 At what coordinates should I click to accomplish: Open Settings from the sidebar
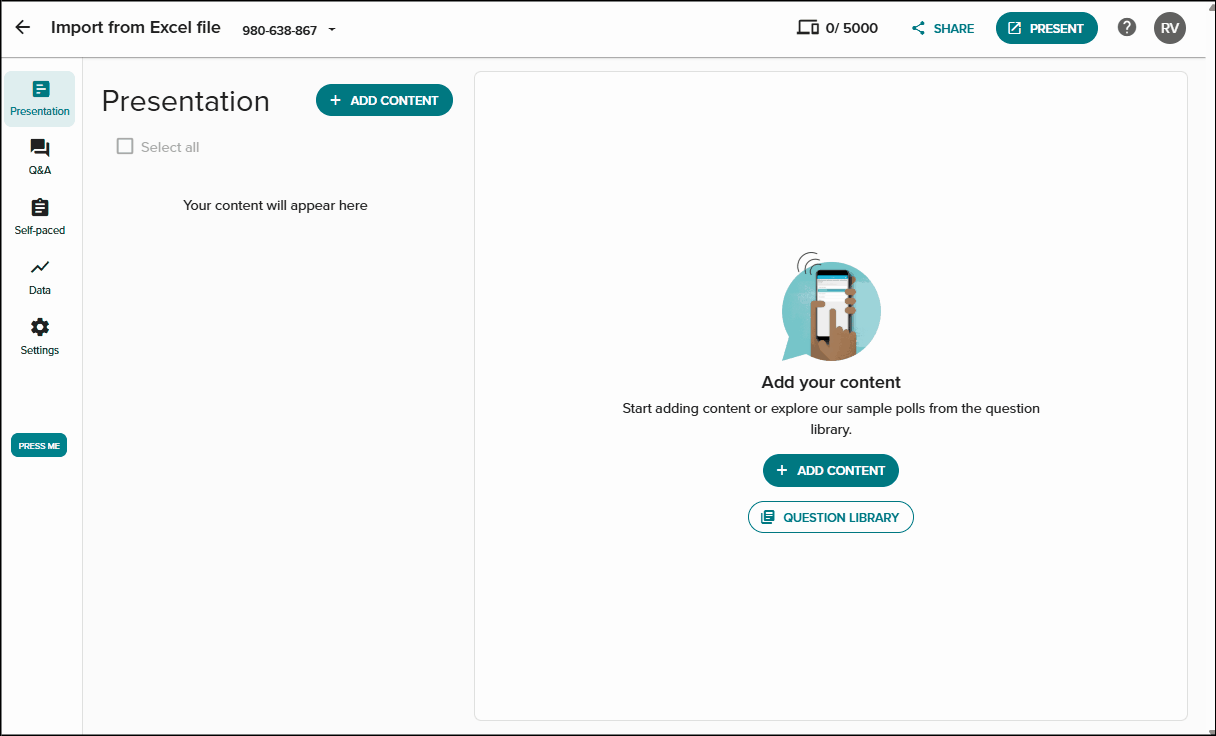(40, 337)
